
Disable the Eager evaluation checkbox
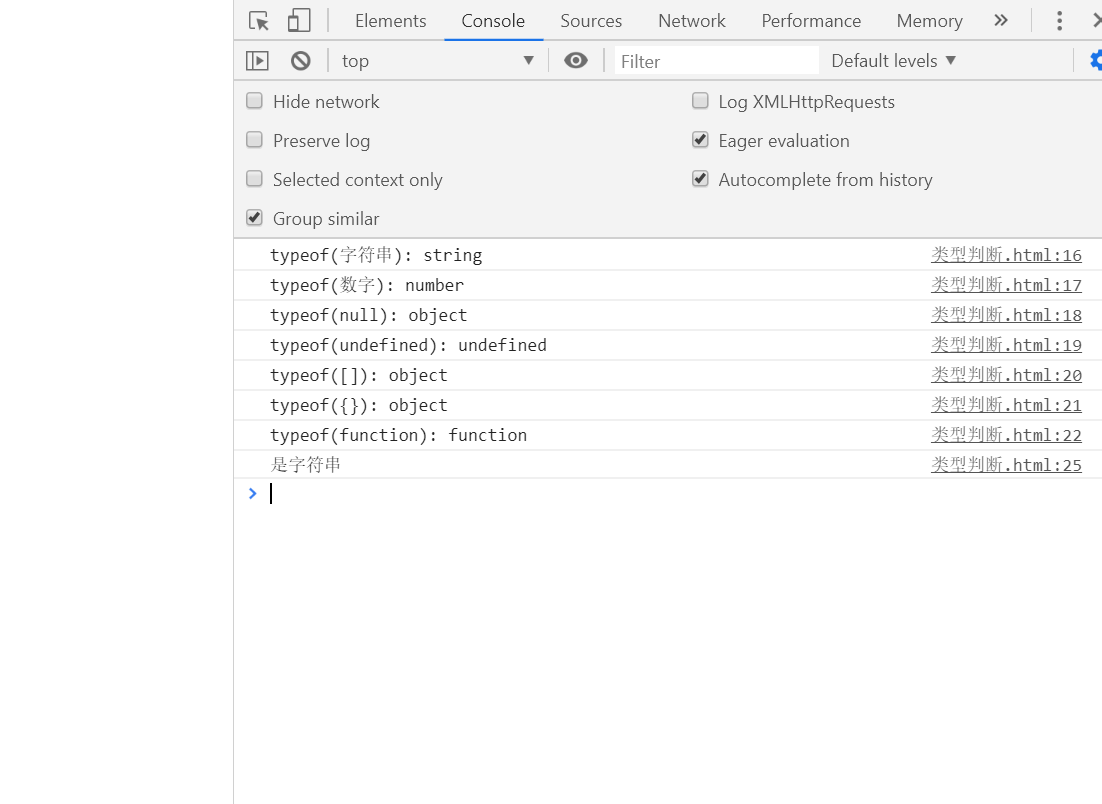(x=700, y=140)
